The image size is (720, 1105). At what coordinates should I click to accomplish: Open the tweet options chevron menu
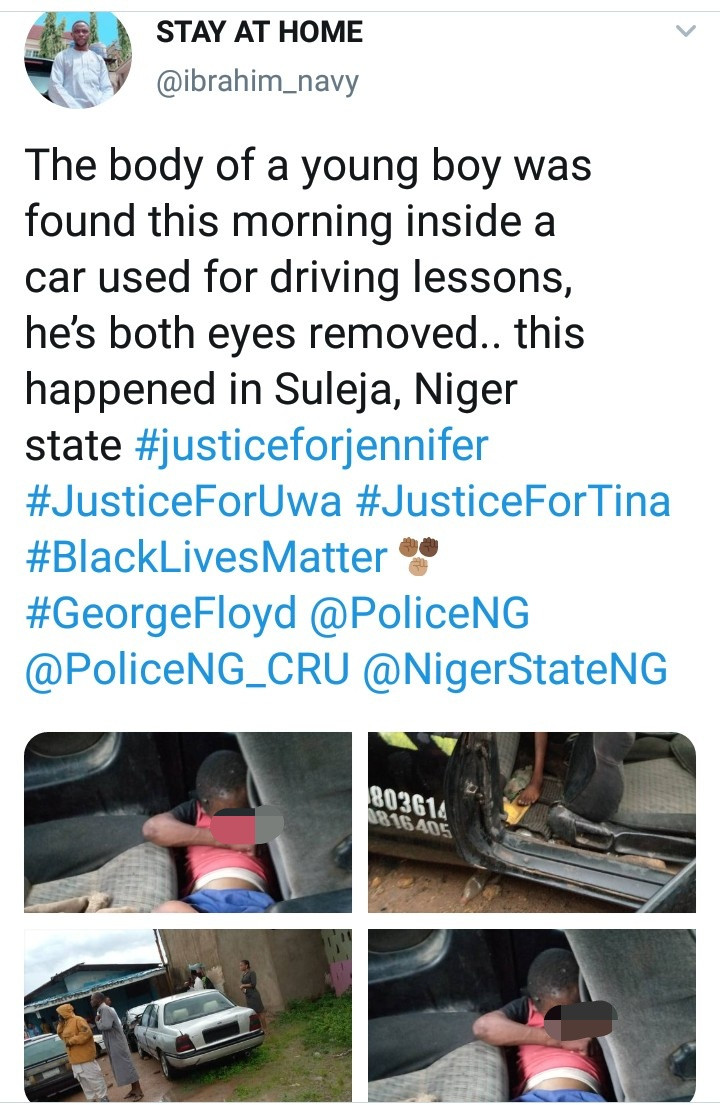click(685, 32)
